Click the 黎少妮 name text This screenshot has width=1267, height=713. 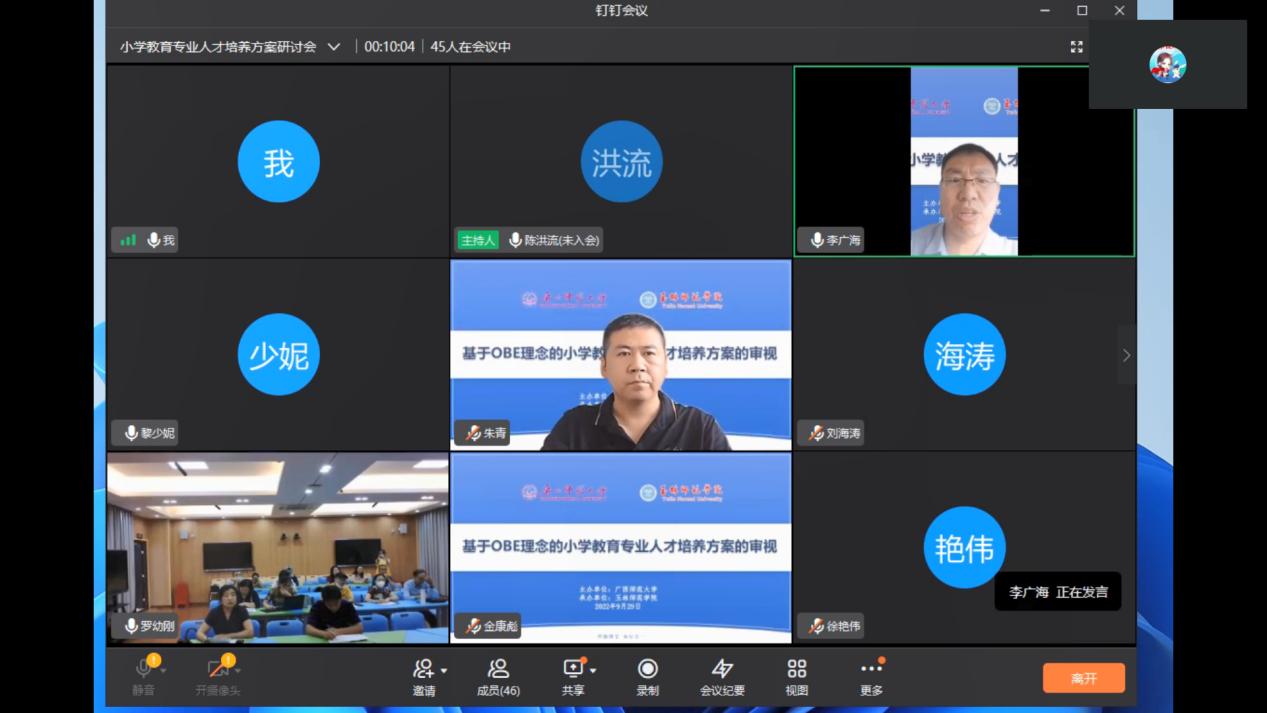(158, 433)
